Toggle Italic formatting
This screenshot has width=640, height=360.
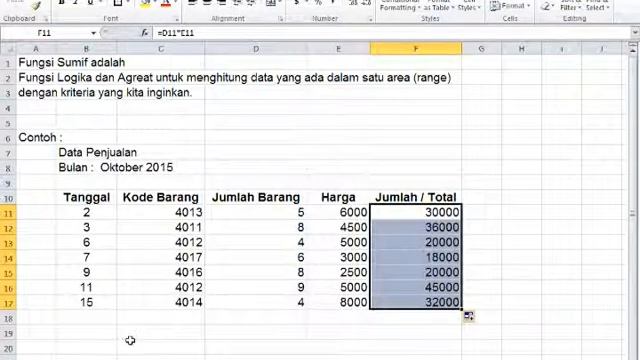pos(76,2)
